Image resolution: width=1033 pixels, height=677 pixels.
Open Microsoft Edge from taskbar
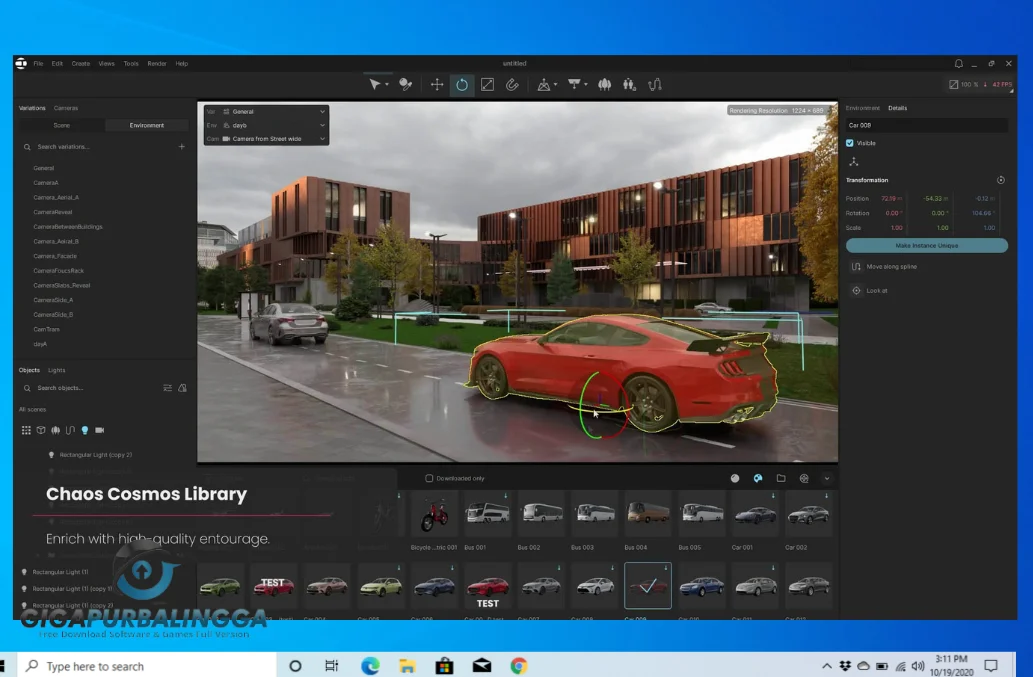[x=370, y=666]
